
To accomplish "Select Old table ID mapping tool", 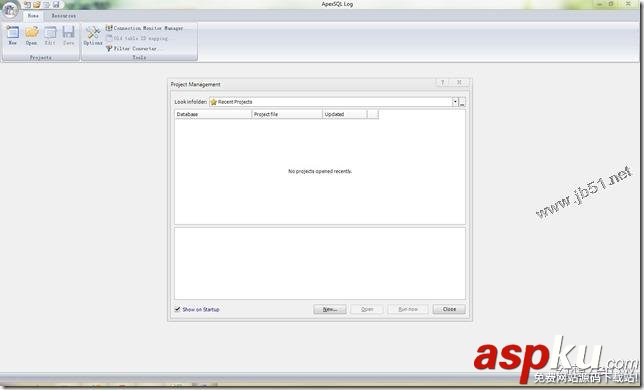I will click(137, 38).
